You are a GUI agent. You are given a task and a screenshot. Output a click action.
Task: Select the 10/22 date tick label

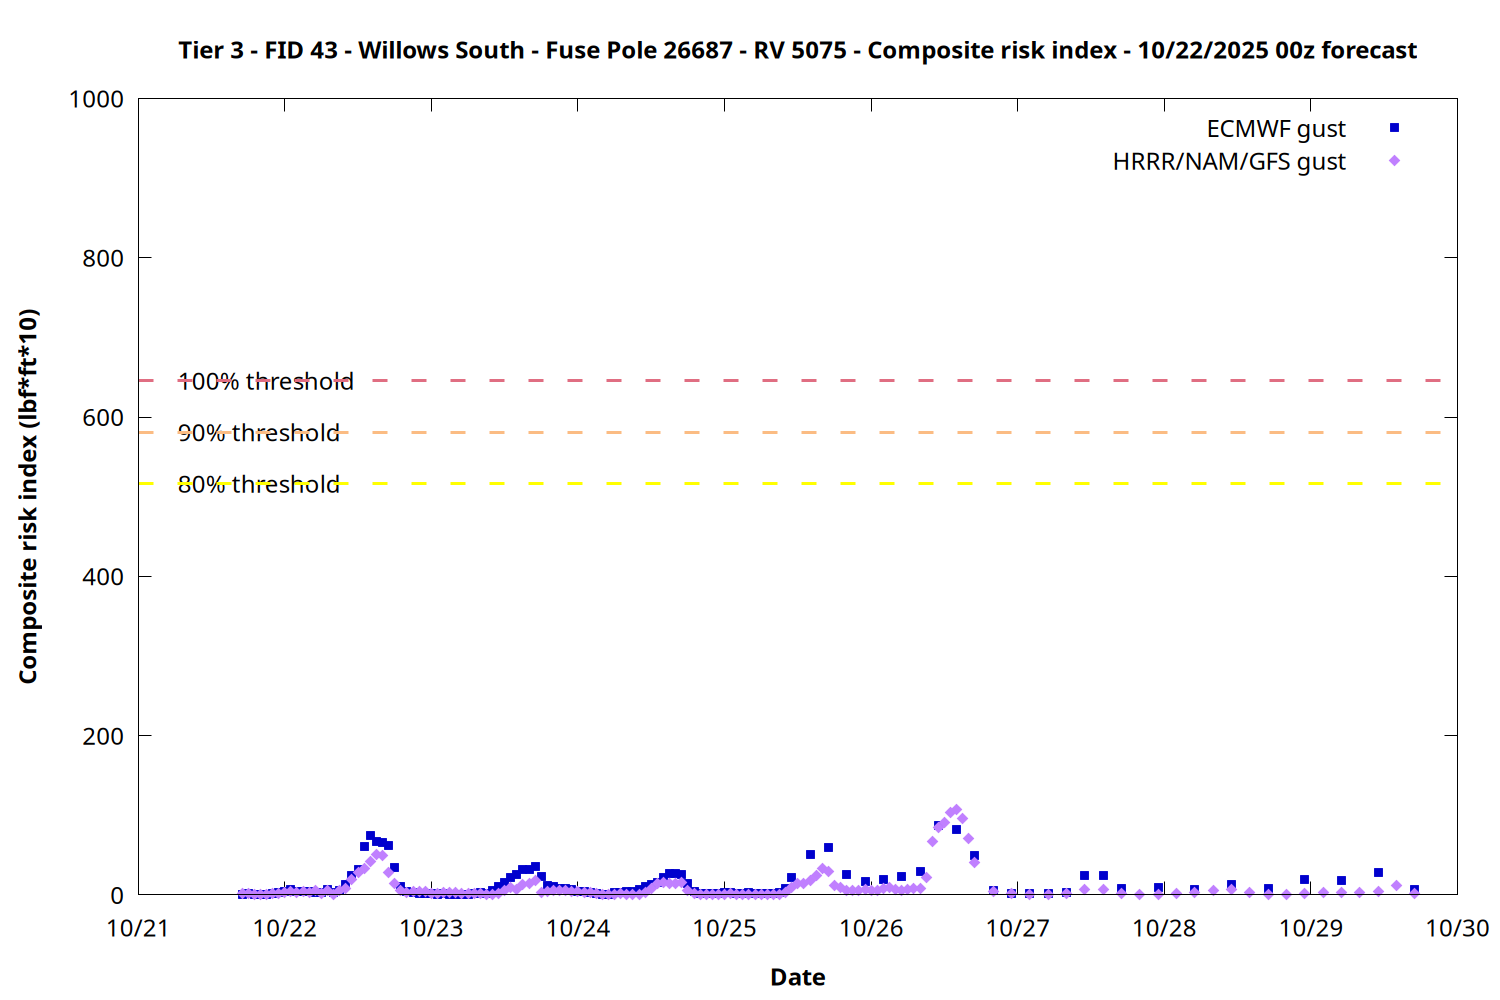pyautogui.click(x=284, y=929)
